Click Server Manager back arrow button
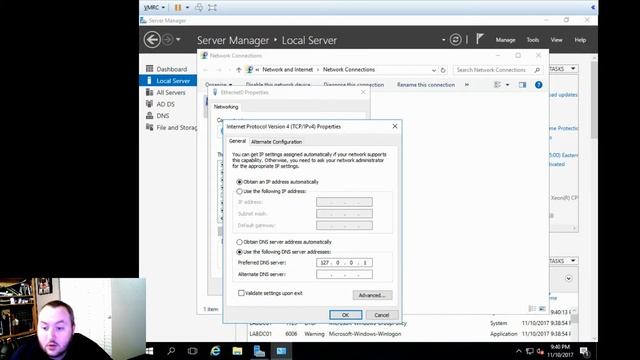Screen dimensions: 640x360 [152, 40]
